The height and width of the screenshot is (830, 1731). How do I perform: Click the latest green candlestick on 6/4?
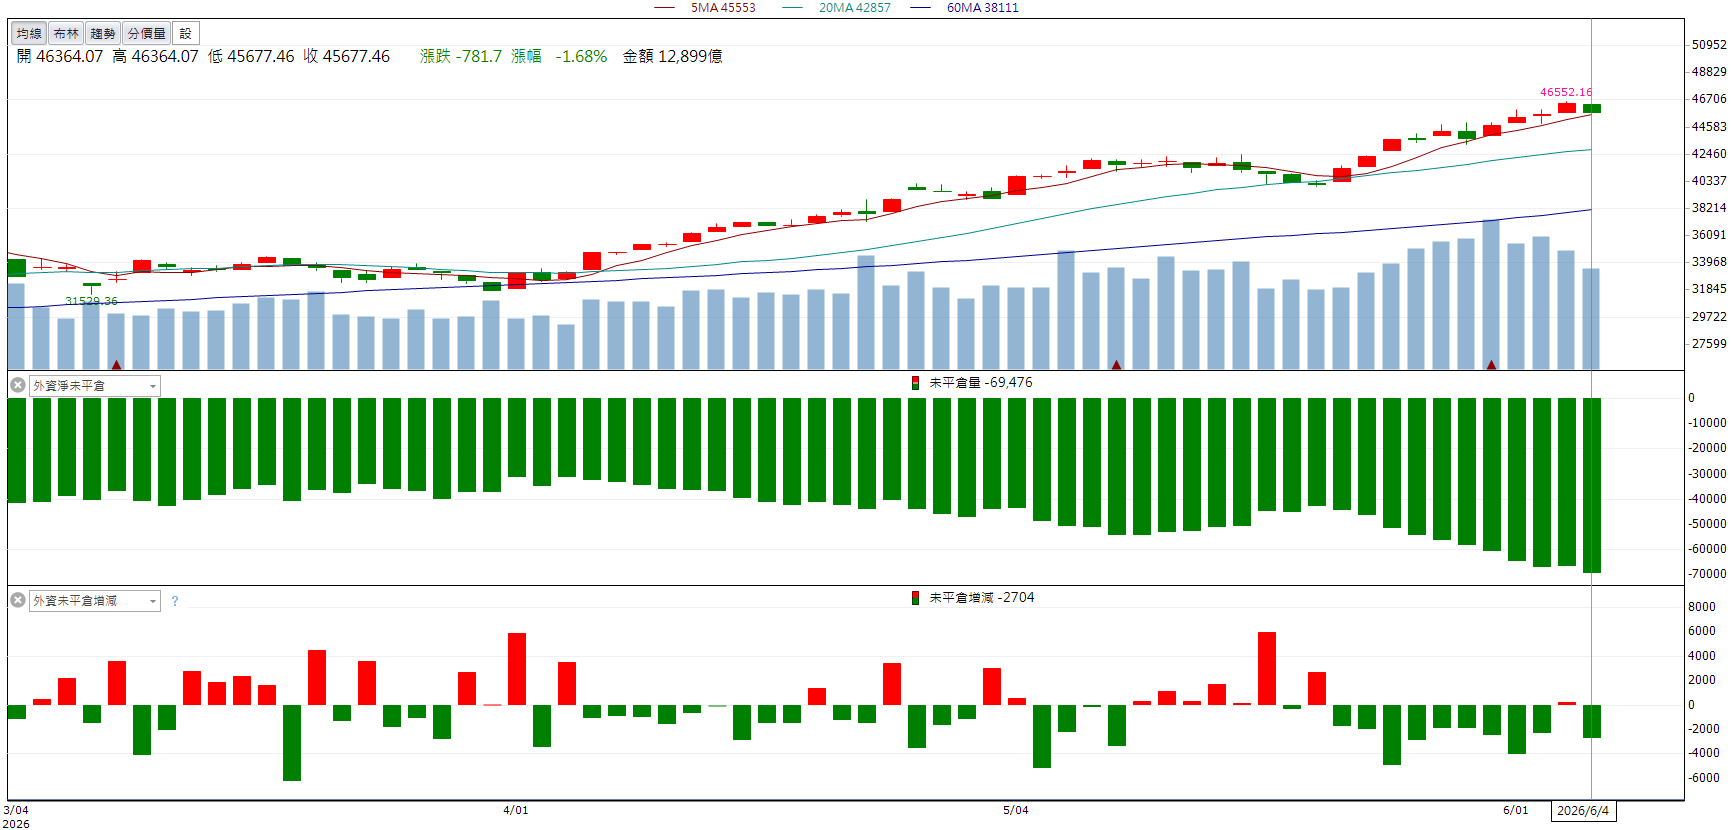click(1591, 108)
